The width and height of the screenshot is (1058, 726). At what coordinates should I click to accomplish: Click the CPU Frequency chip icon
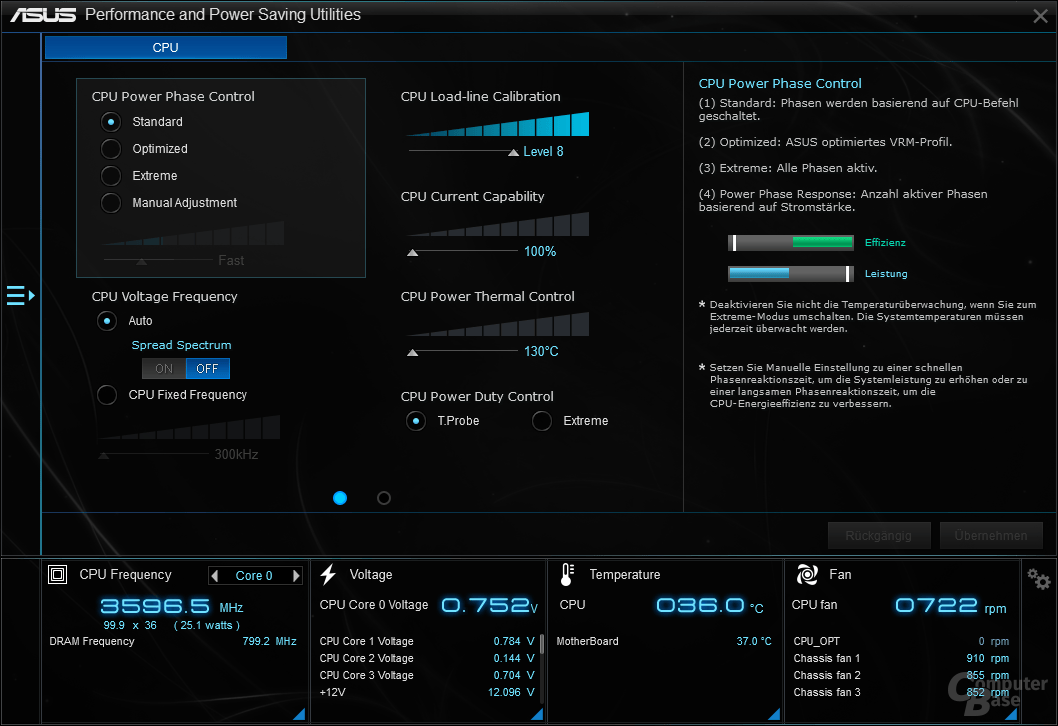[58, 575]
